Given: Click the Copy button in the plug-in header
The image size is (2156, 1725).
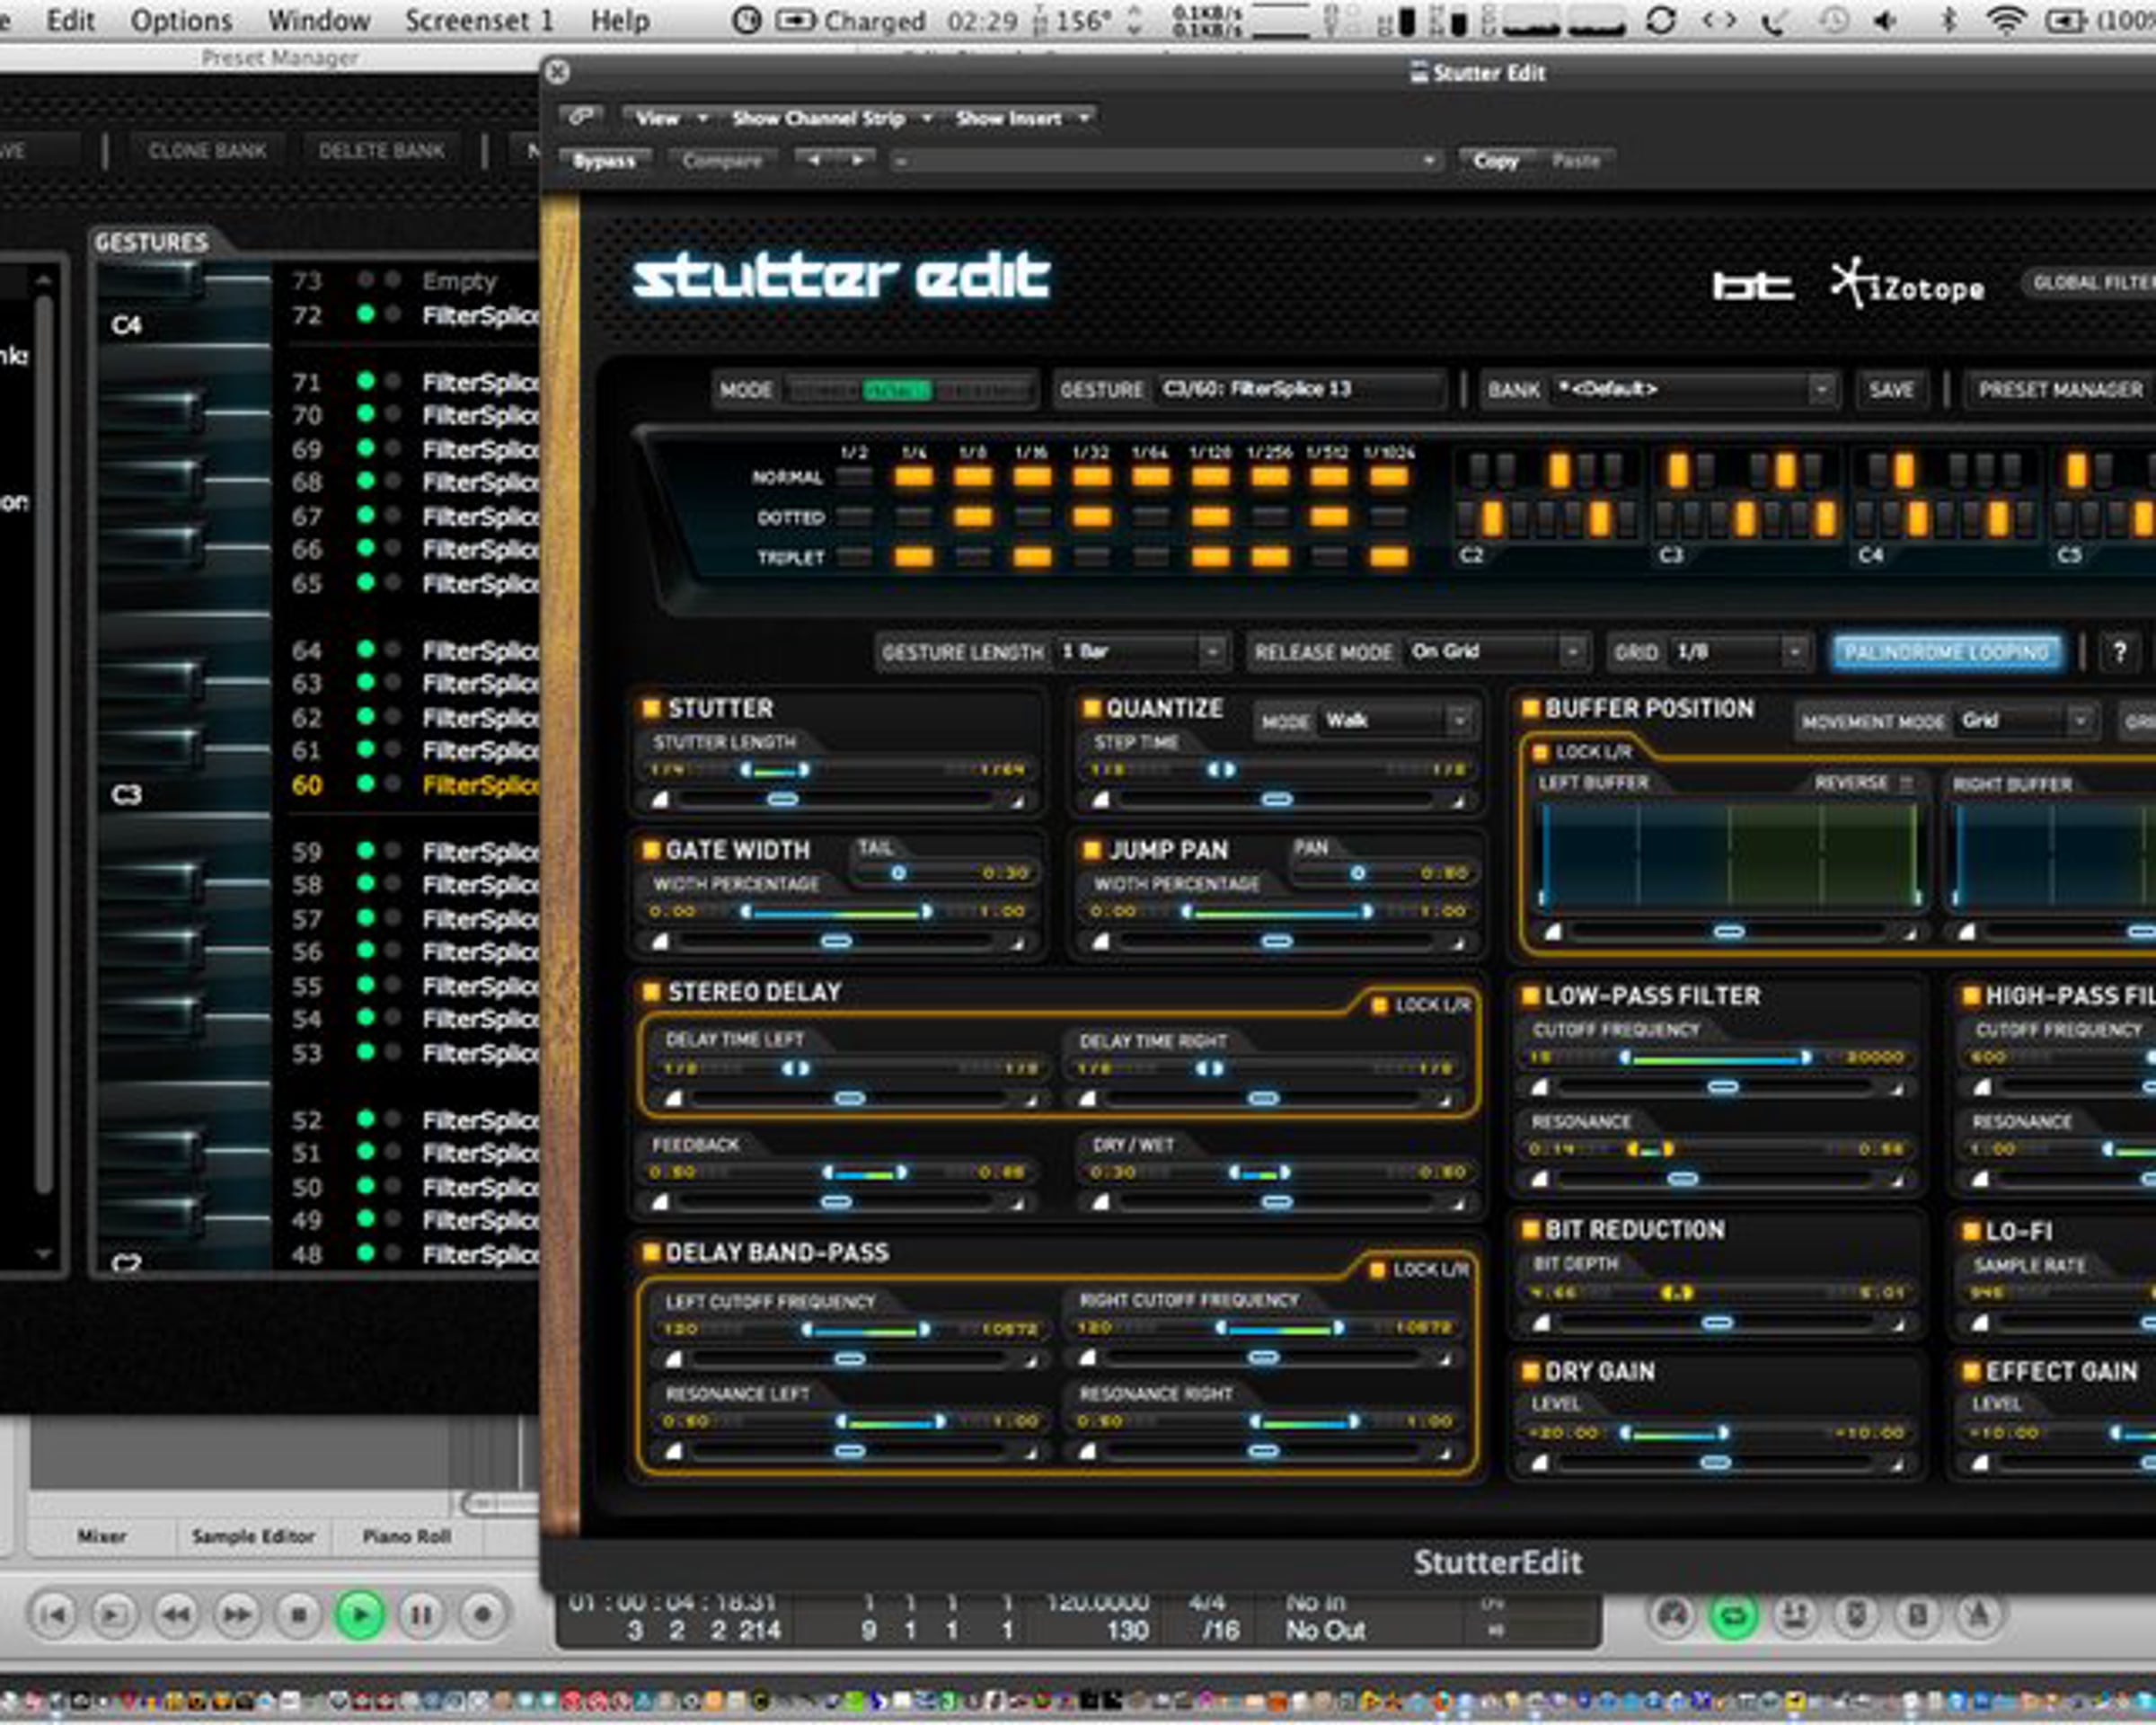Looking at the screenshot, I should [1496, 160].
